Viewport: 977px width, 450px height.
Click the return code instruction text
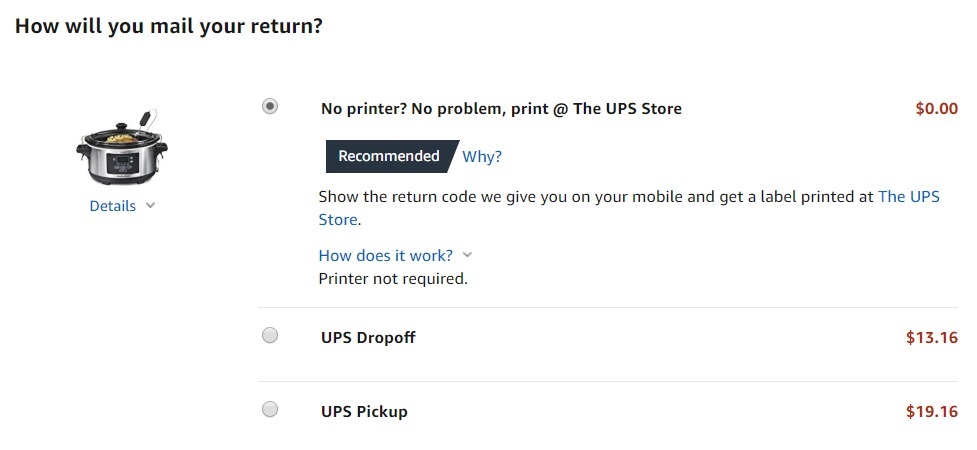point(629,208)
